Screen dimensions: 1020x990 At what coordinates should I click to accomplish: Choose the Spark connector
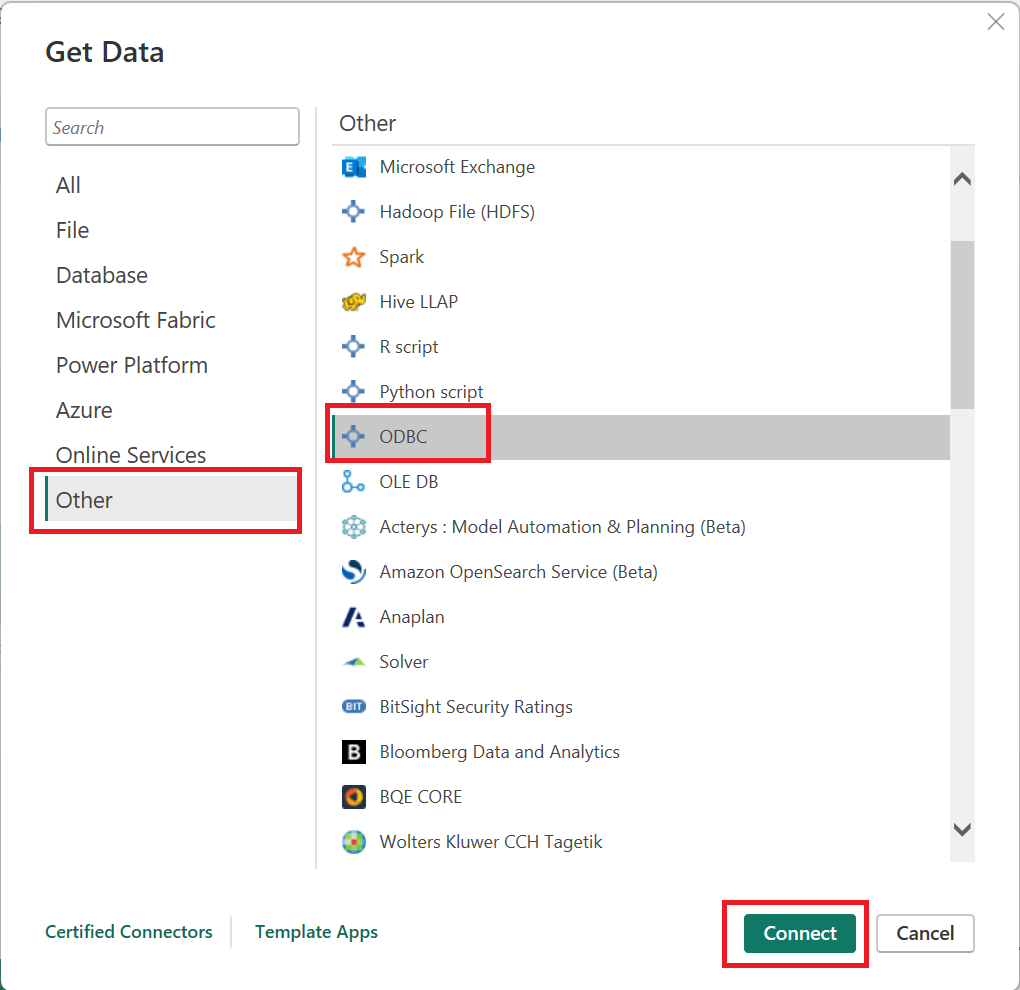click(401, 257)
